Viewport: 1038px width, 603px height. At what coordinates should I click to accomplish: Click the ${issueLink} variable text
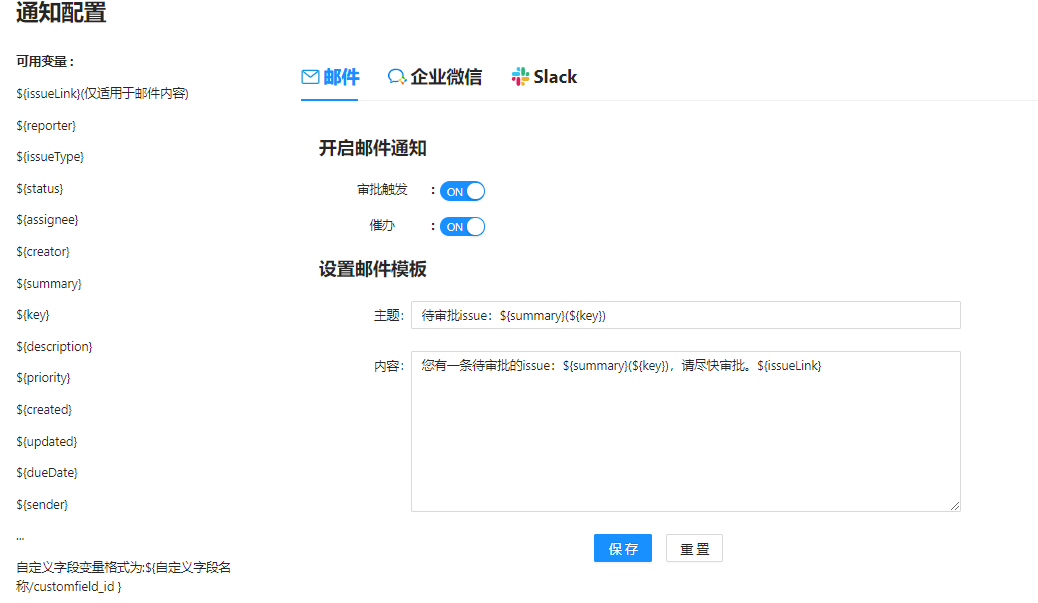pyautogui.click(x=48, y=93)
